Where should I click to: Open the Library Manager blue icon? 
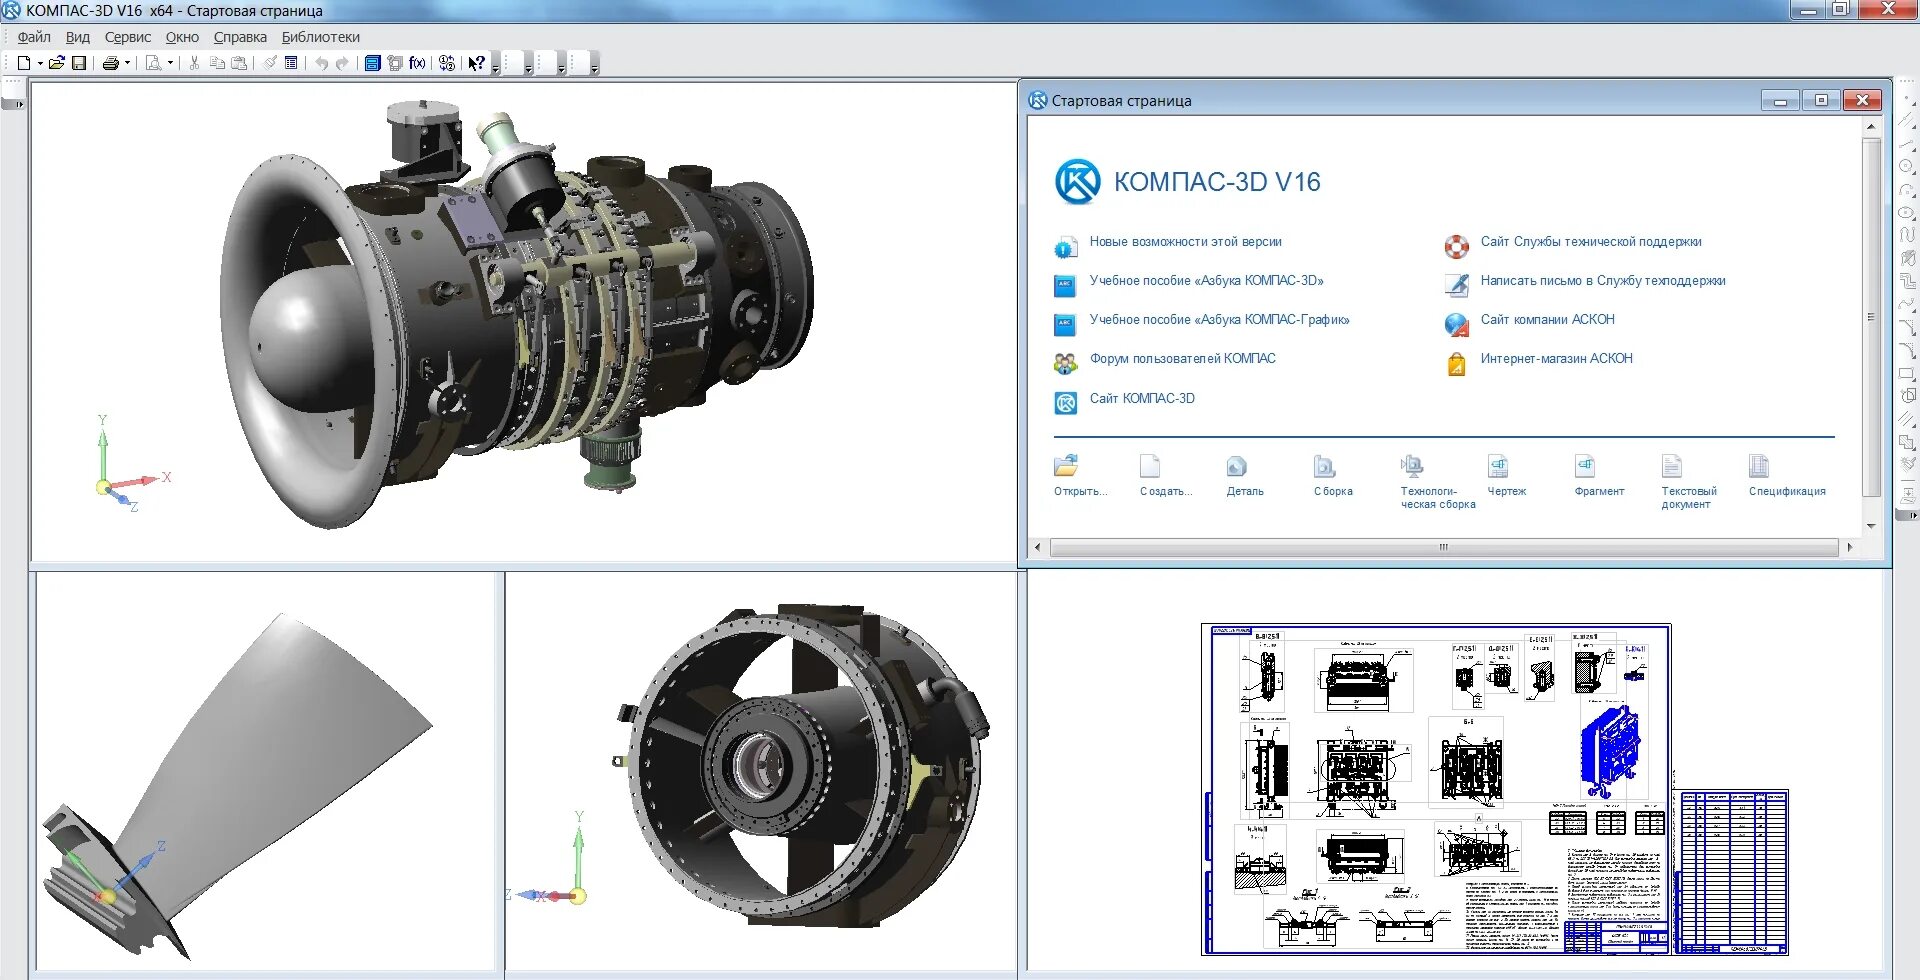click(372, 63)
